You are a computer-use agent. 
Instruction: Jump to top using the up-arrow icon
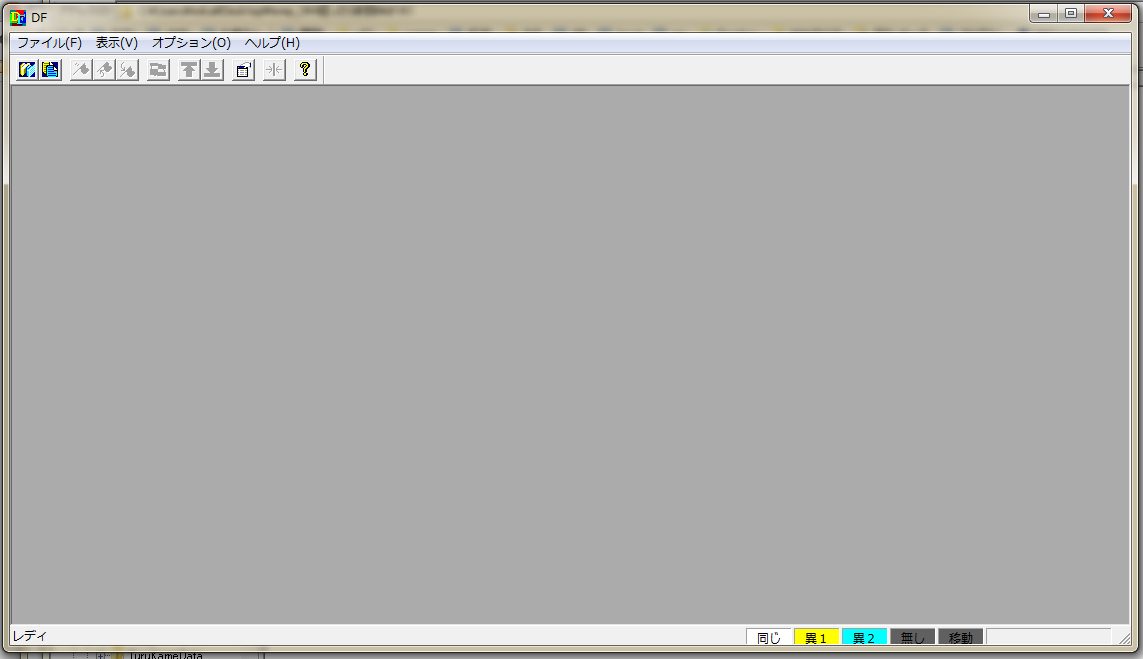point(188,69)
